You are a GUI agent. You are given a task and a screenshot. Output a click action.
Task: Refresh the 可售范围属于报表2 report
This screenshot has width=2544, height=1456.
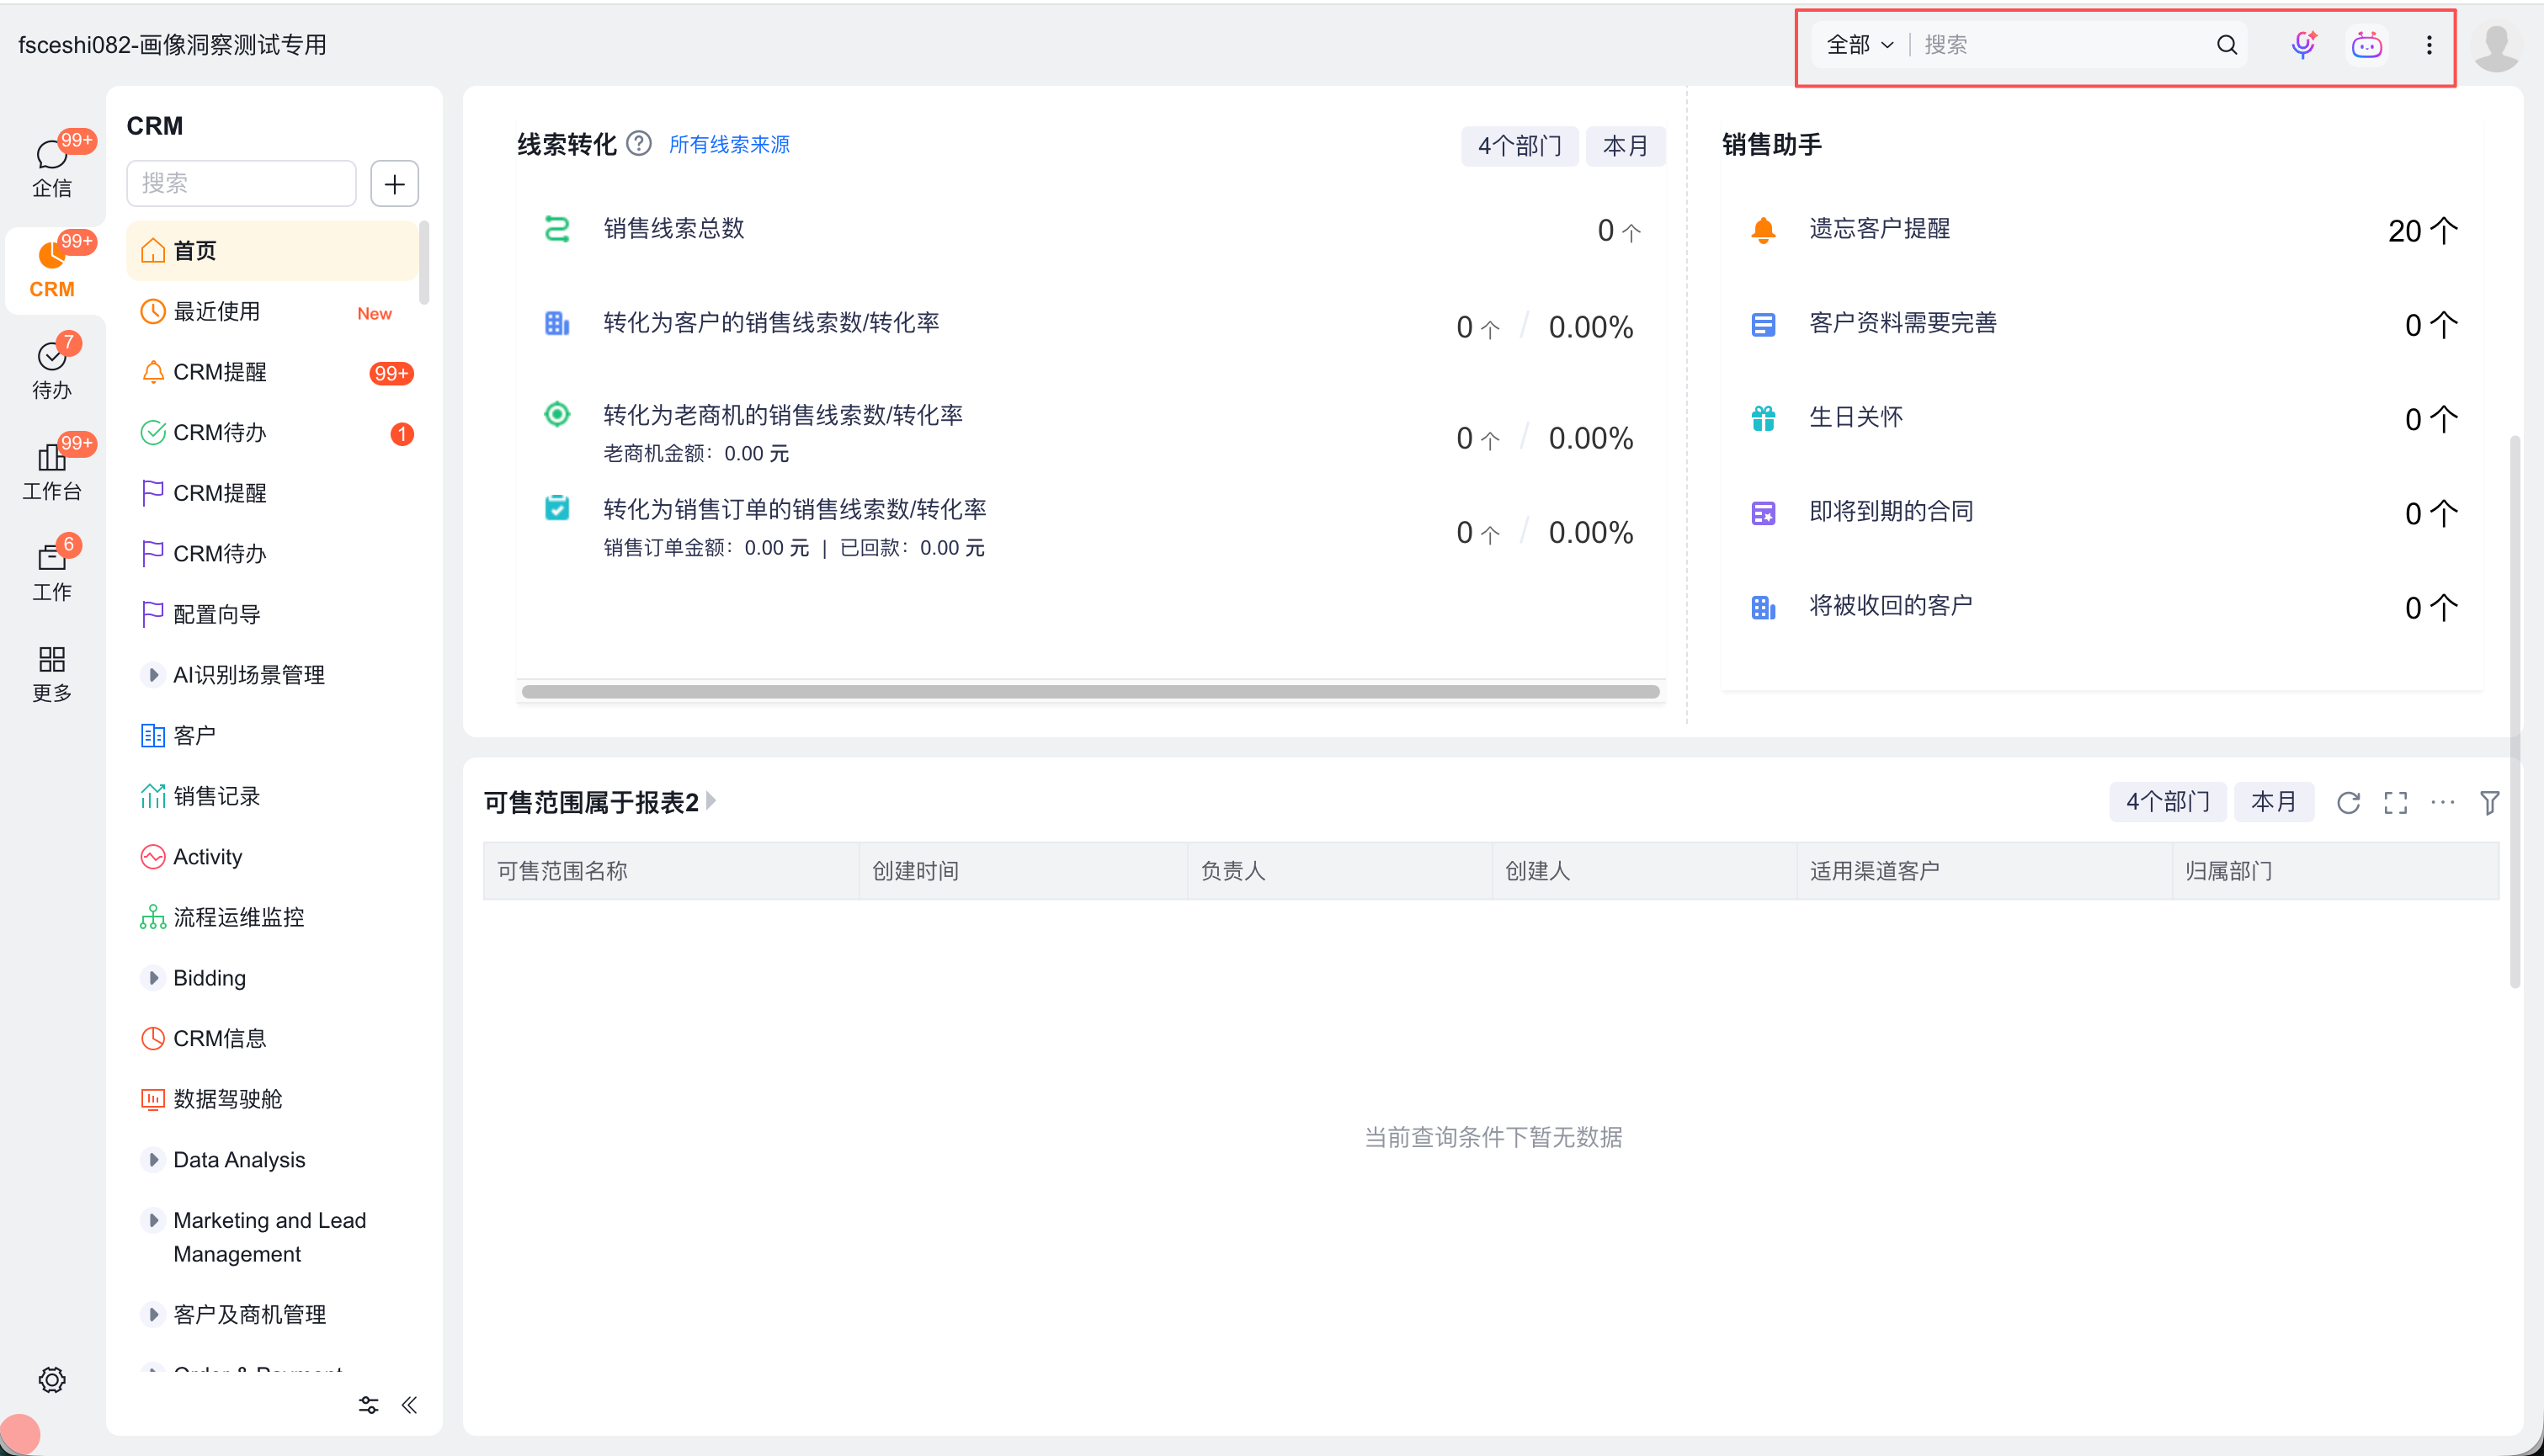[2348, 802]
